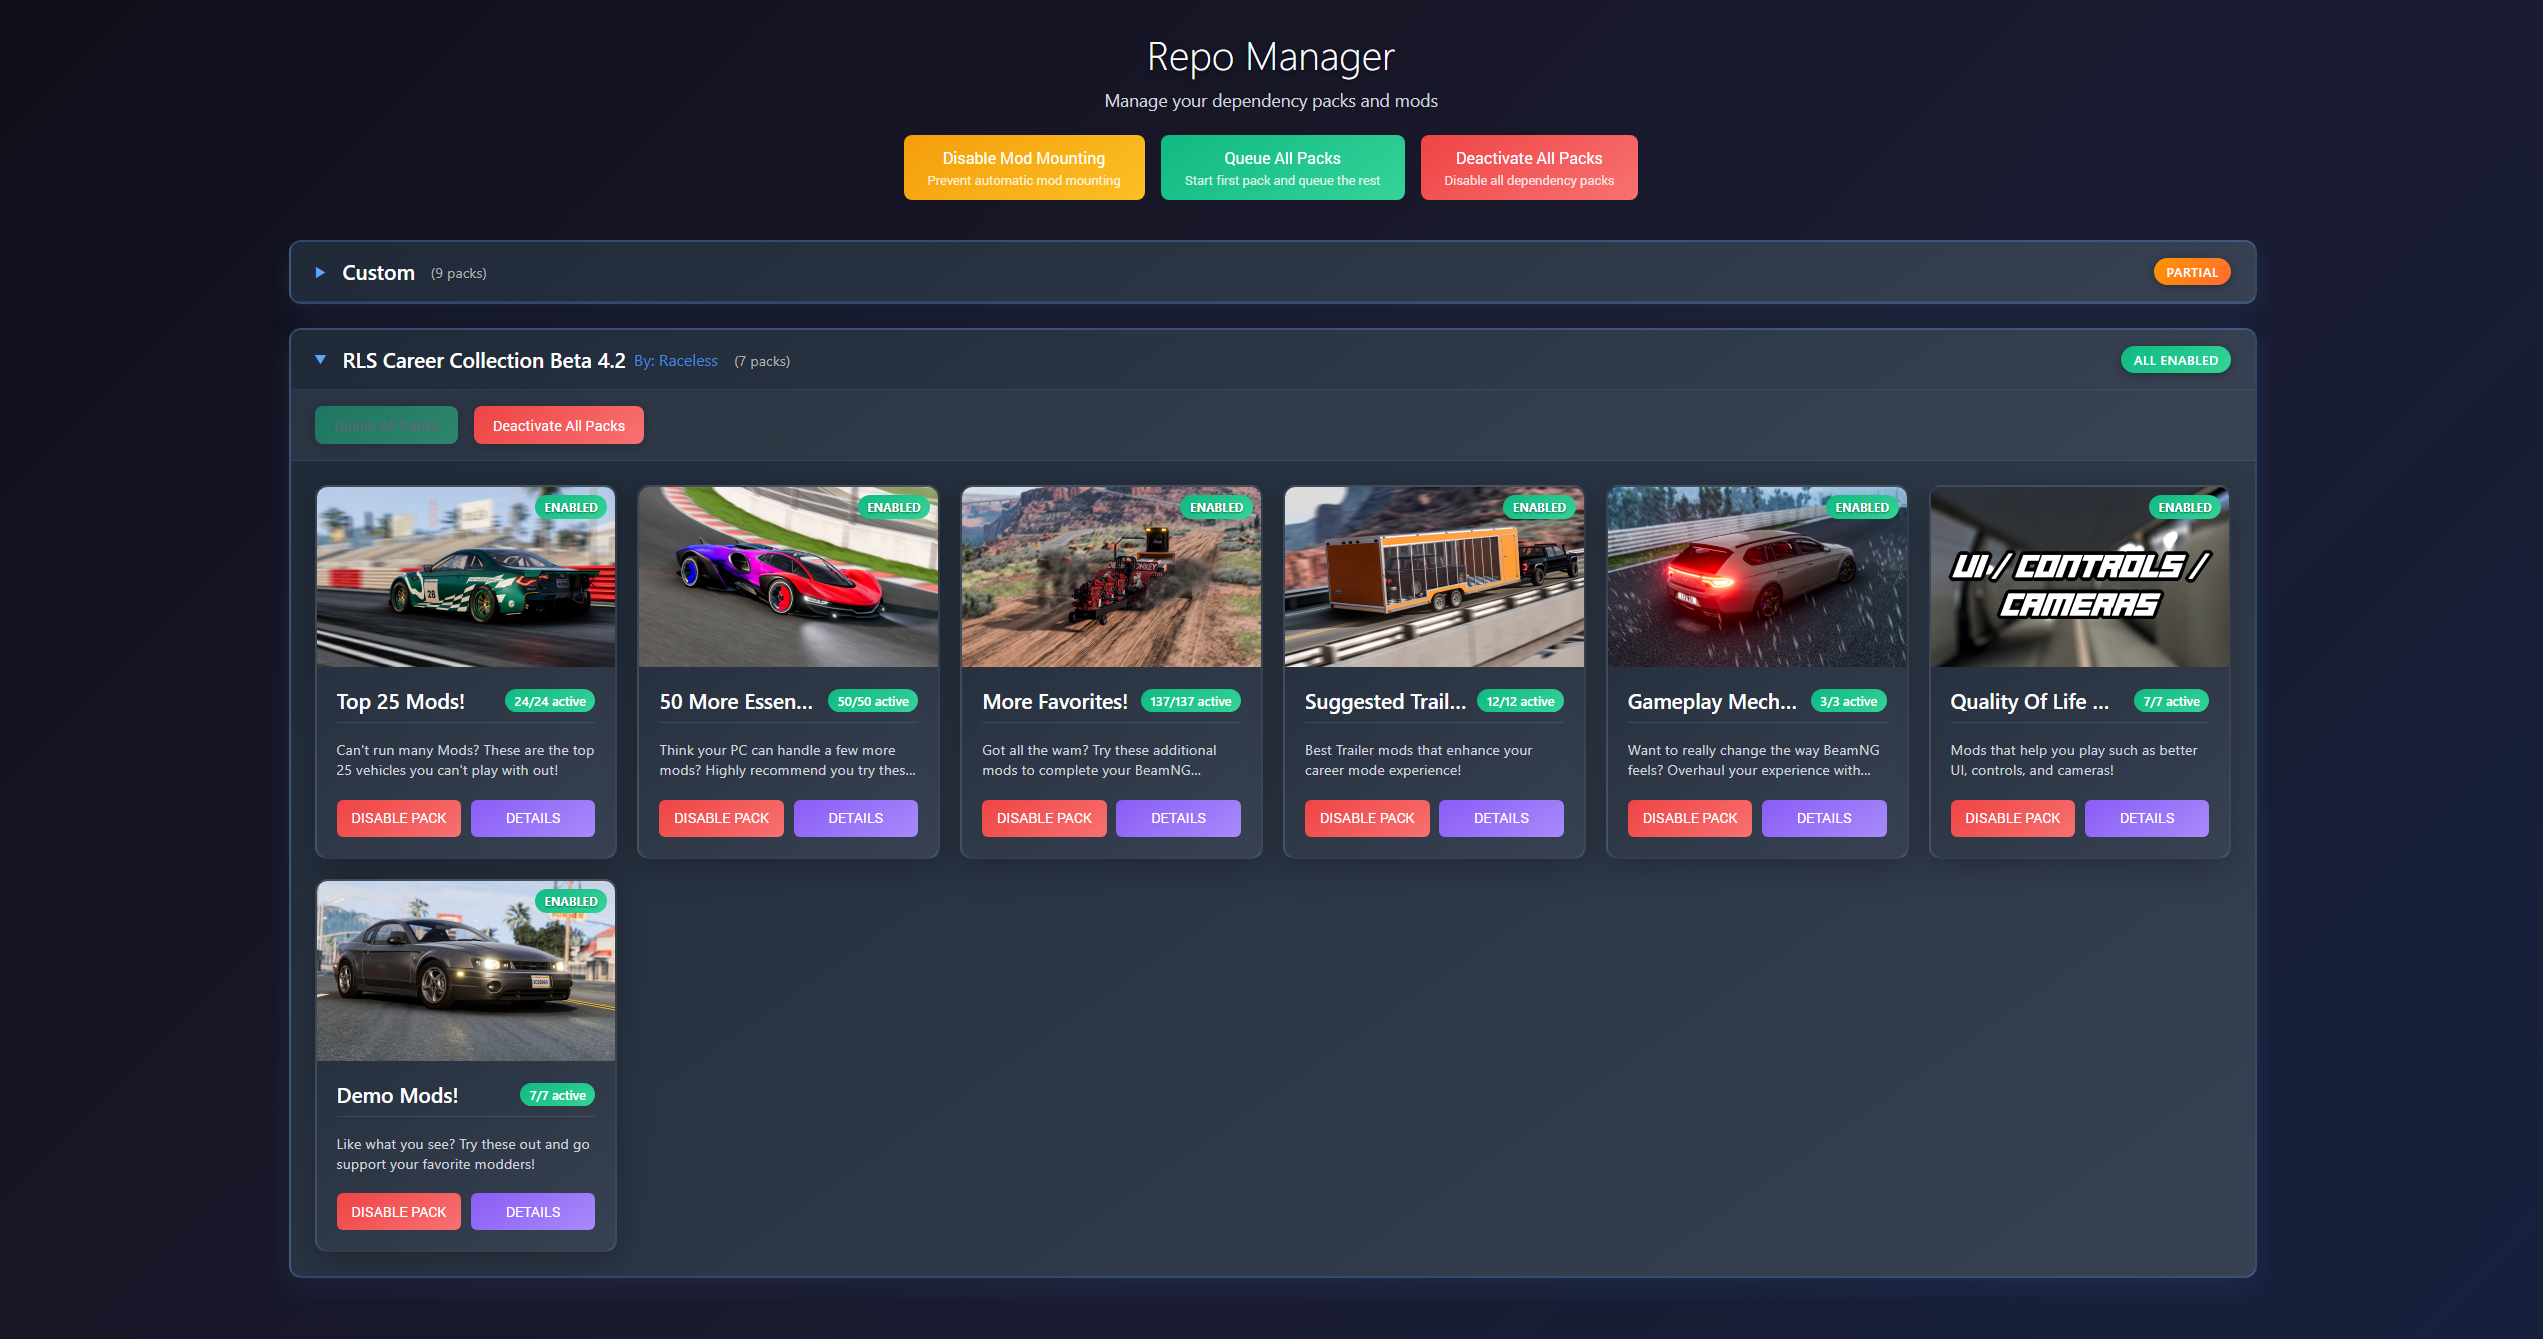2543x1339 pixels.
Task: Deactivate all packs in the RLS collection
Action: click(x=558, y=426)
